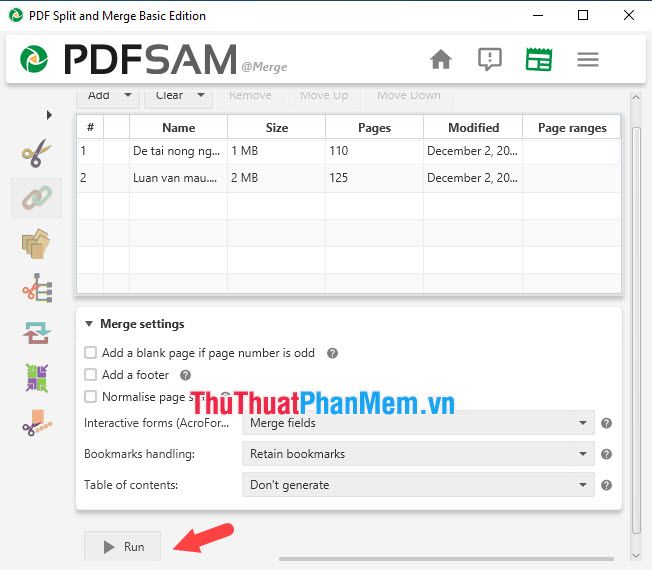Screen dimensions: 652x570
Task: Sort by the Size column header
Action: (x=277, y=127)
